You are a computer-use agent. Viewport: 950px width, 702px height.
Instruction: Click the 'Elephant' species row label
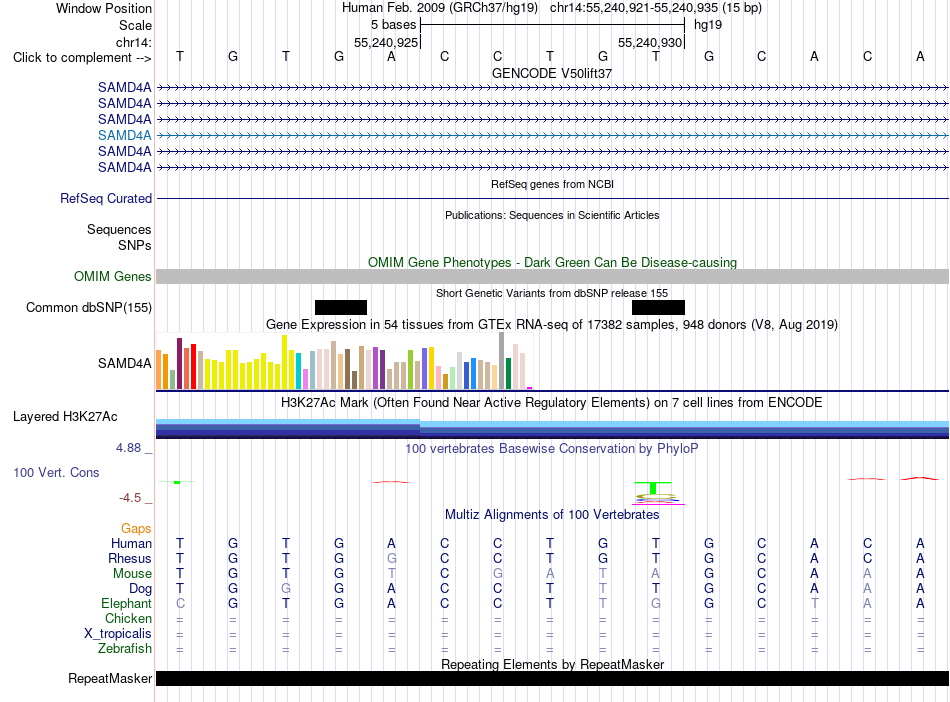coord(127,604)
